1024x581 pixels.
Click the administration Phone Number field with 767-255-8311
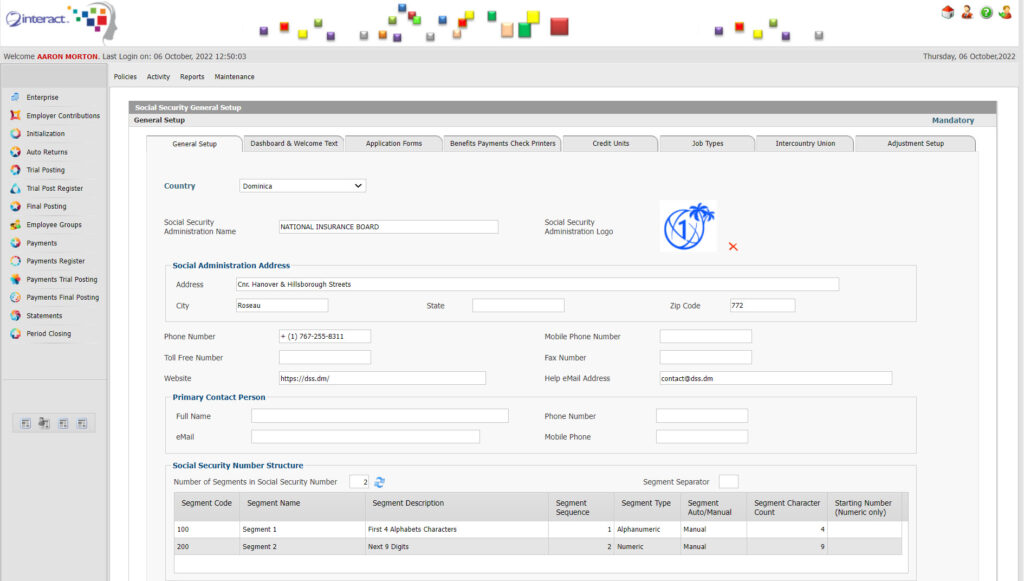pos(325,337)
